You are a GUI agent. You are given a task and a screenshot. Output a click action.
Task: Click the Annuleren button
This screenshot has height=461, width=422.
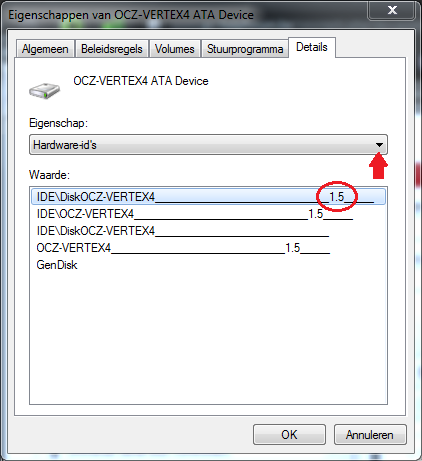point(370,435)
